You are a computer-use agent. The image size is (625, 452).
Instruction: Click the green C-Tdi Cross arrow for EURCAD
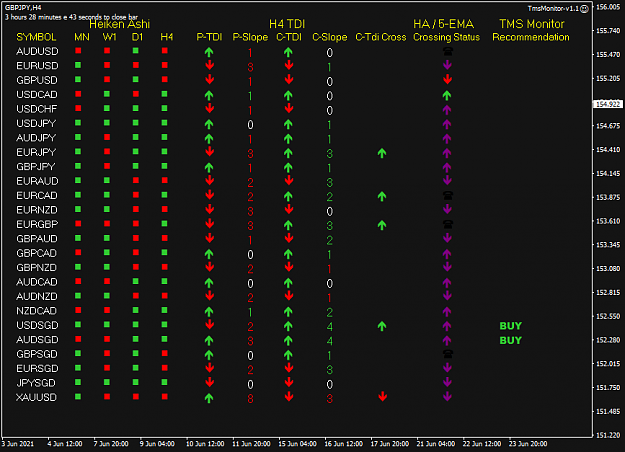coord(382,196)
